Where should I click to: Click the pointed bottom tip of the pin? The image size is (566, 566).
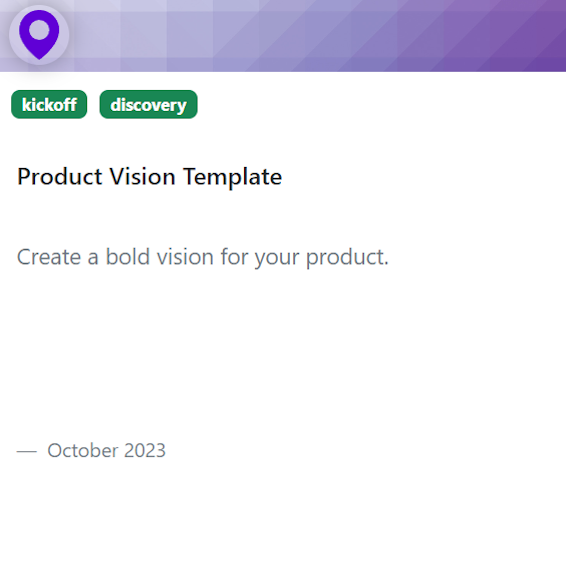click(x=39, y=56)
